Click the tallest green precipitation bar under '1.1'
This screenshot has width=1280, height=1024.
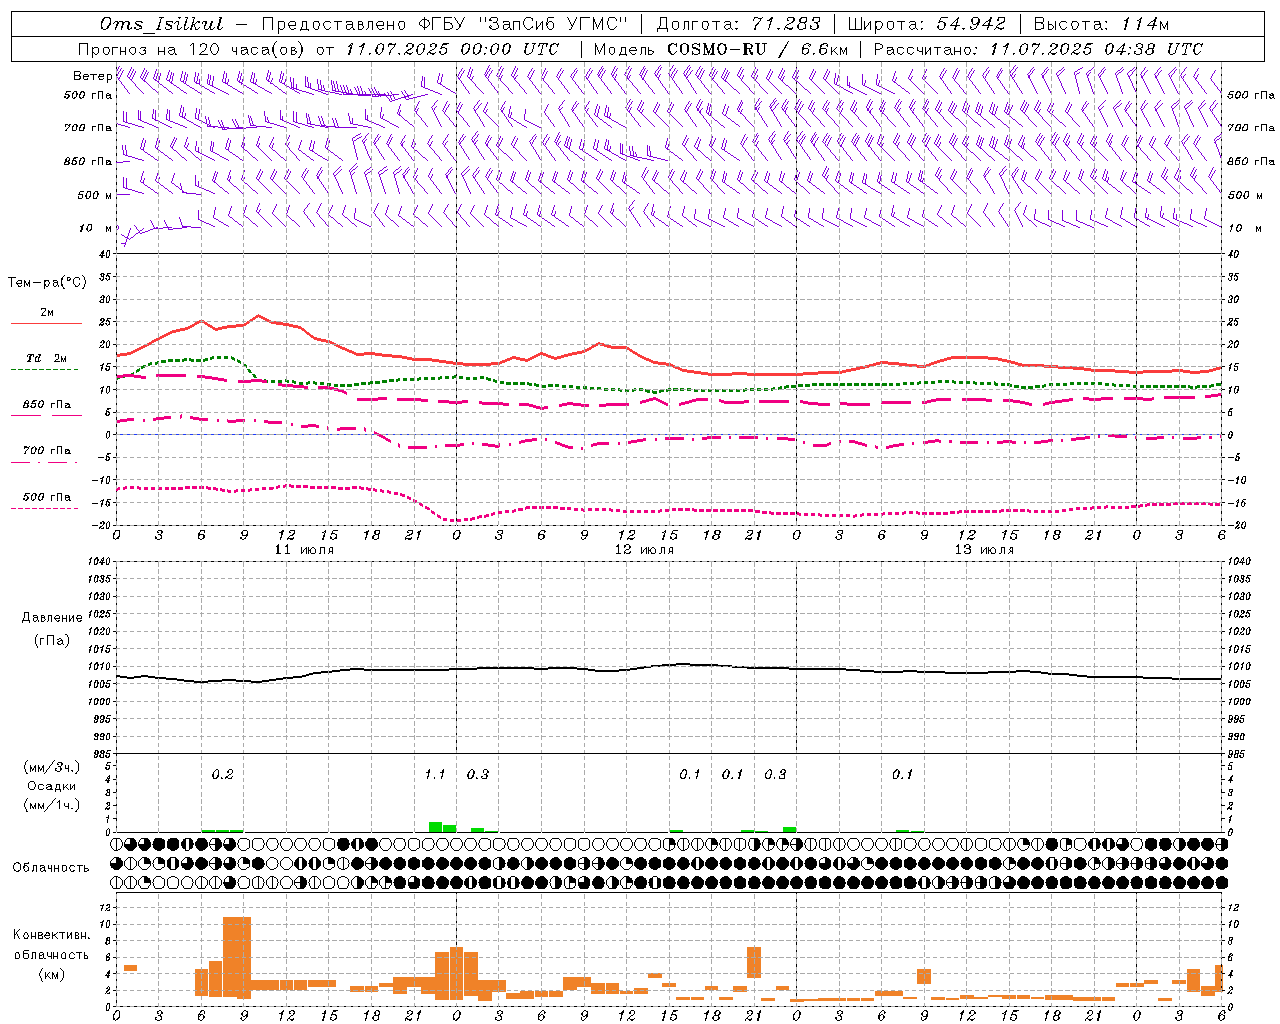[x=435, y=827]
